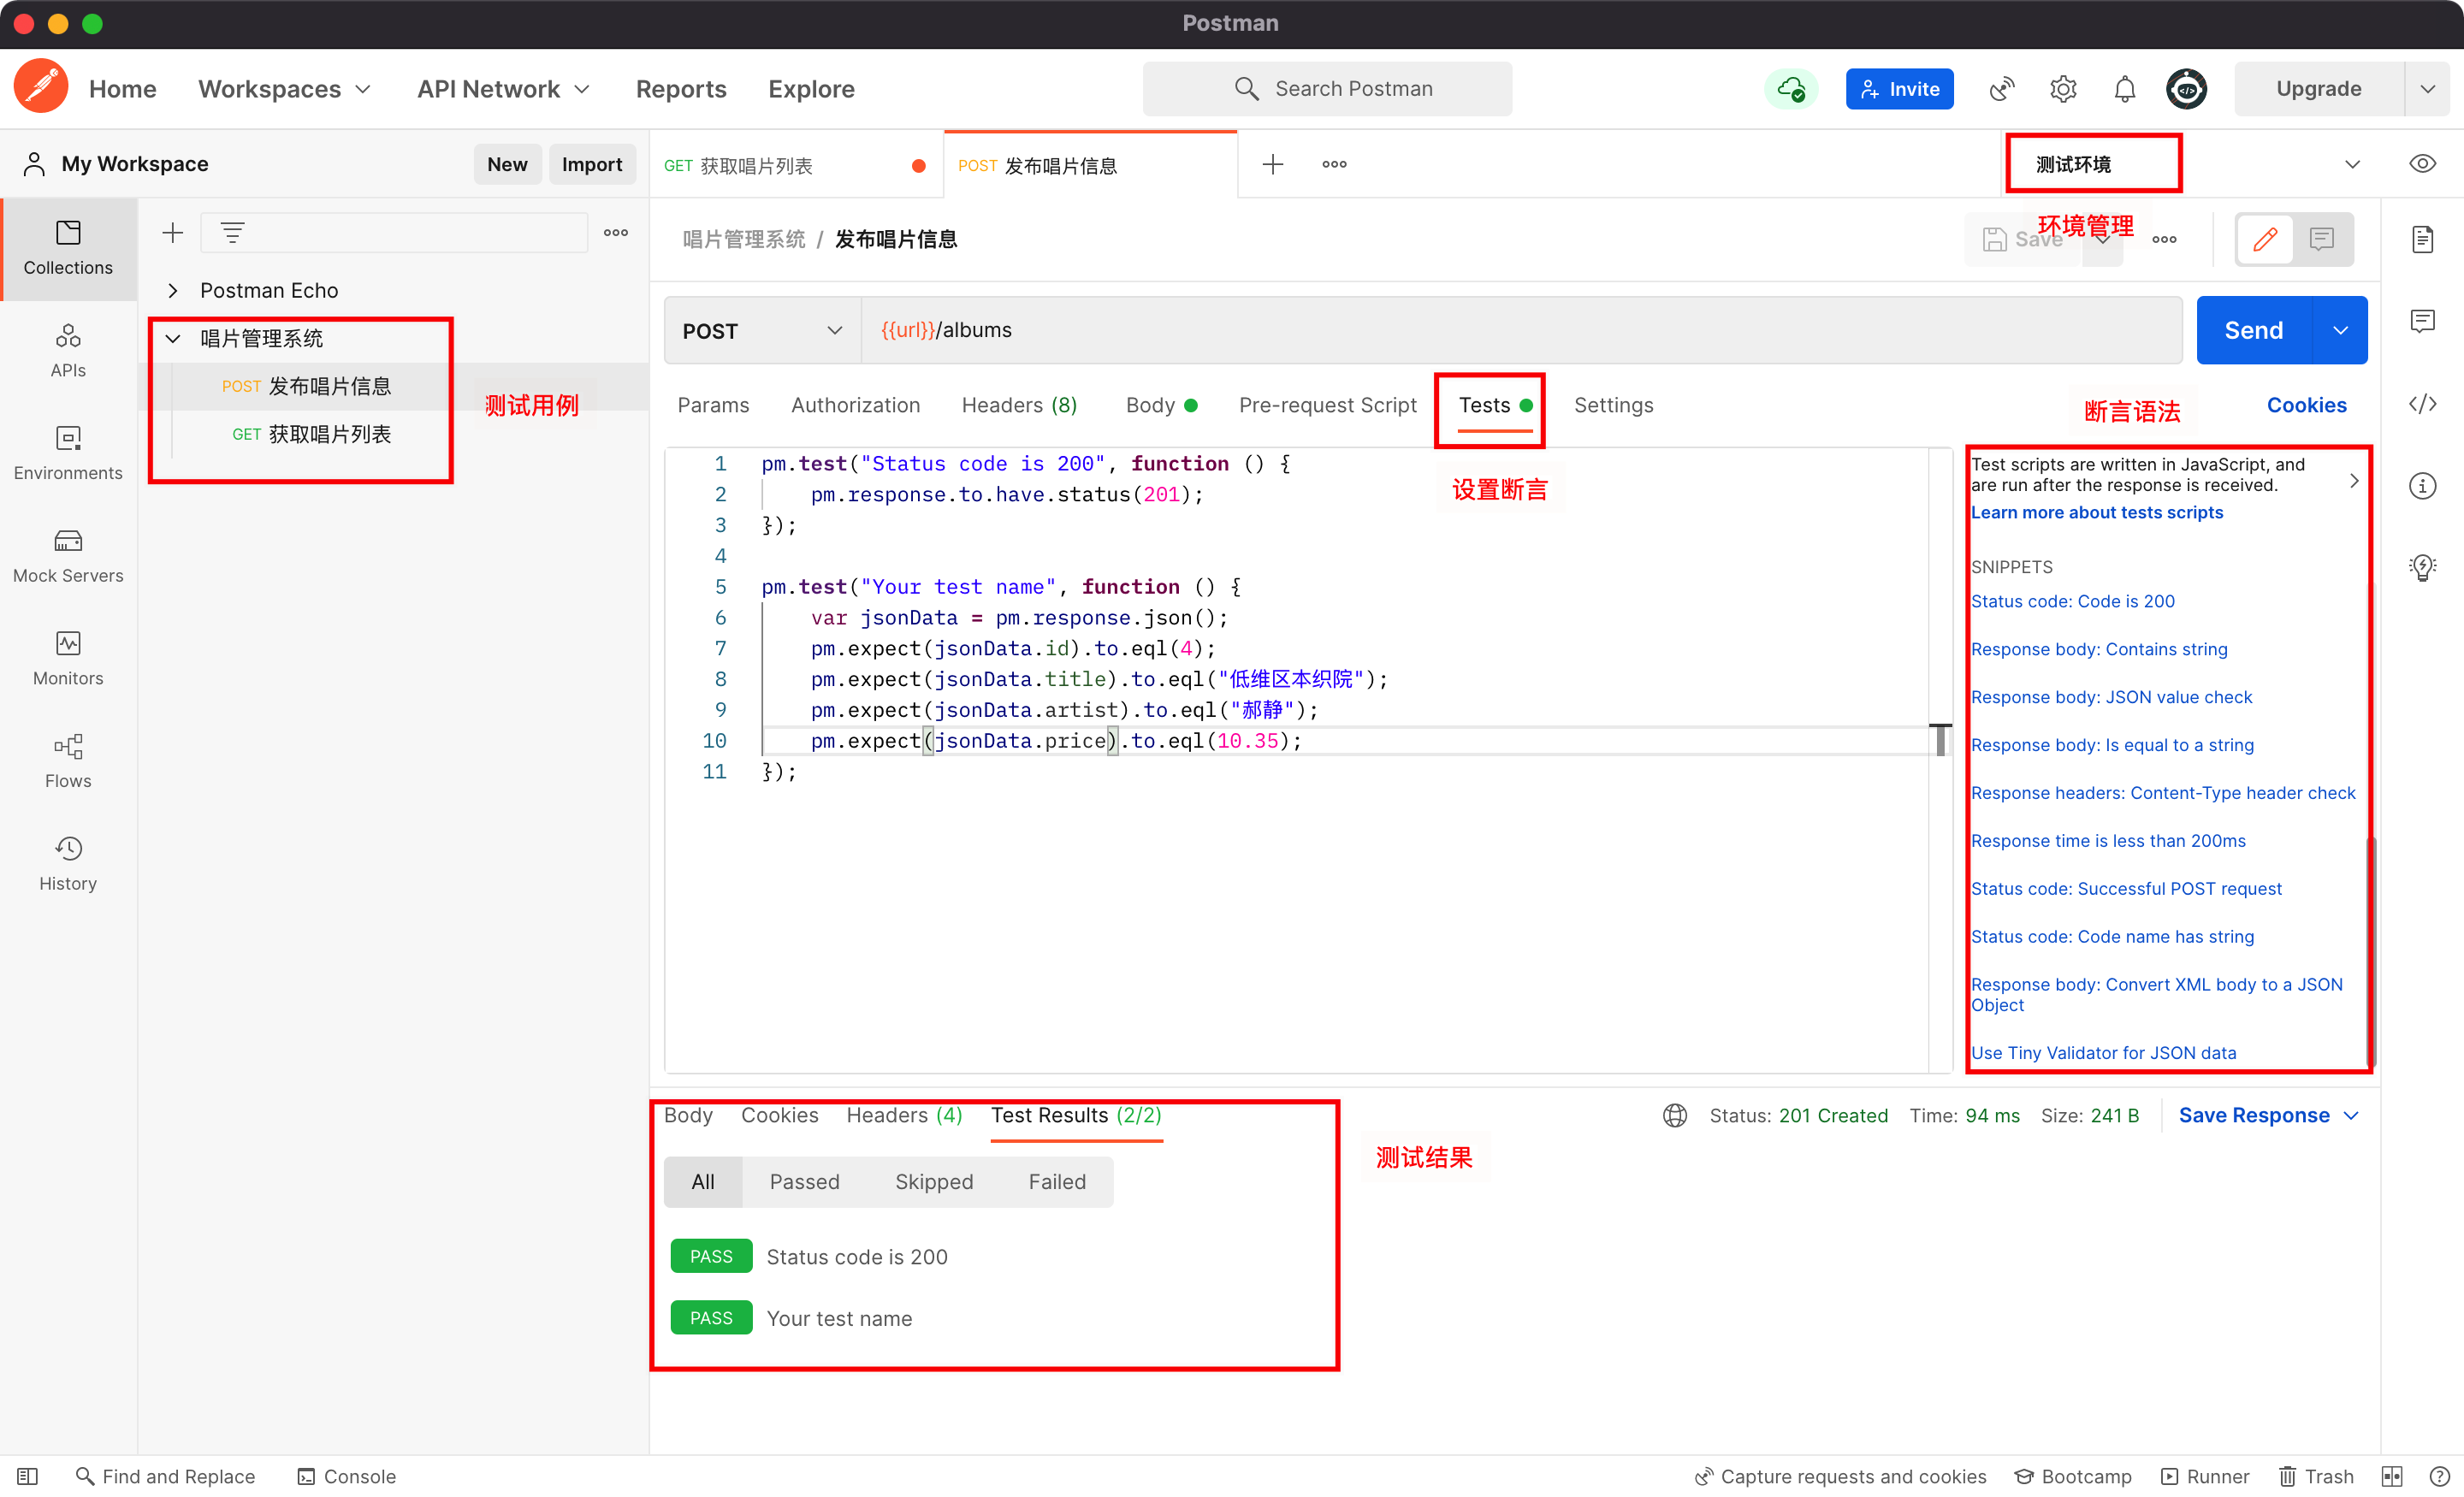This screenshot has height=1497, width=2464.
Task: Open the settings gear icon in header
Action: [2063, 89]
